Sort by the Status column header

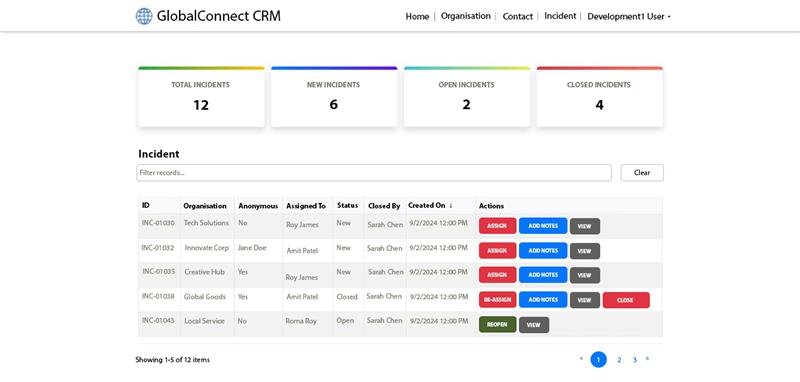tap(347, 206)
